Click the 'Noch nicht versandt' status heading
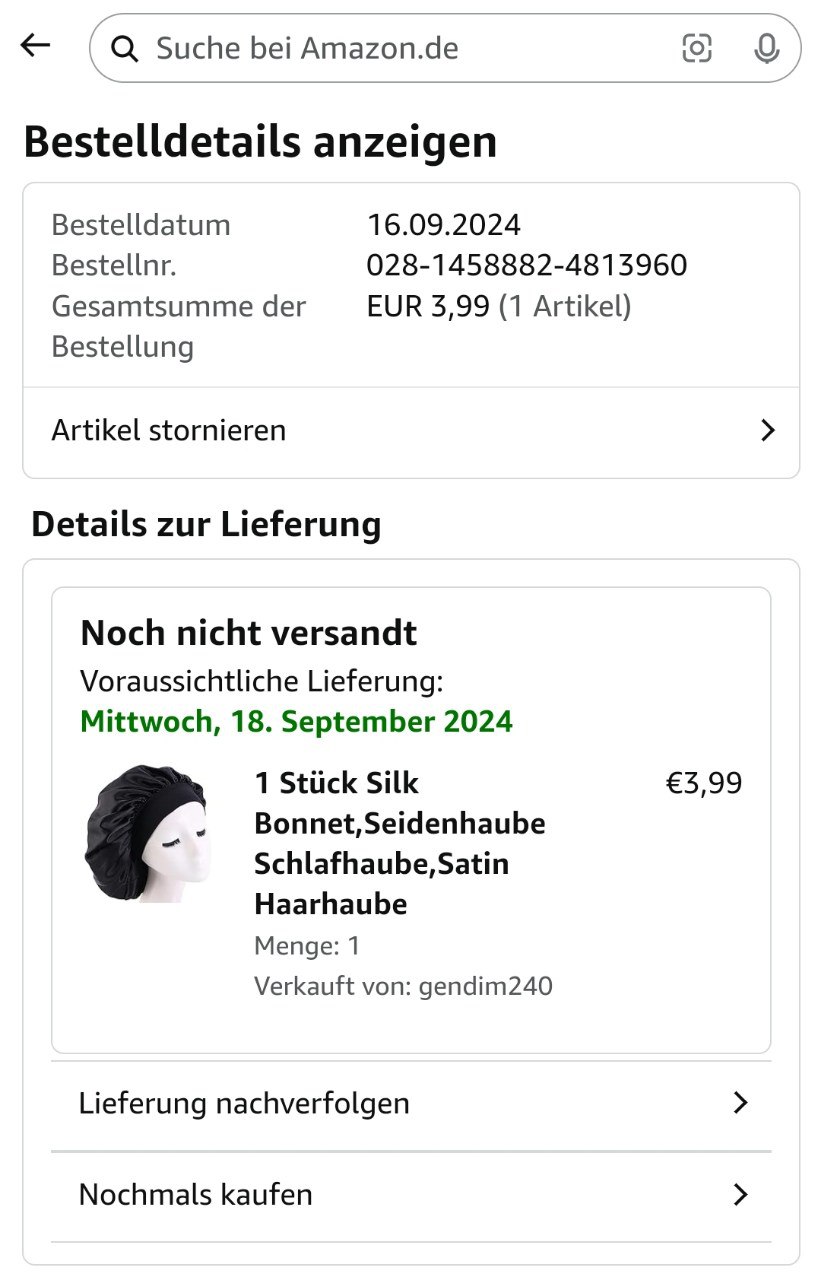Viewport: 821px width, 1280px height. [x=249, y=633]
